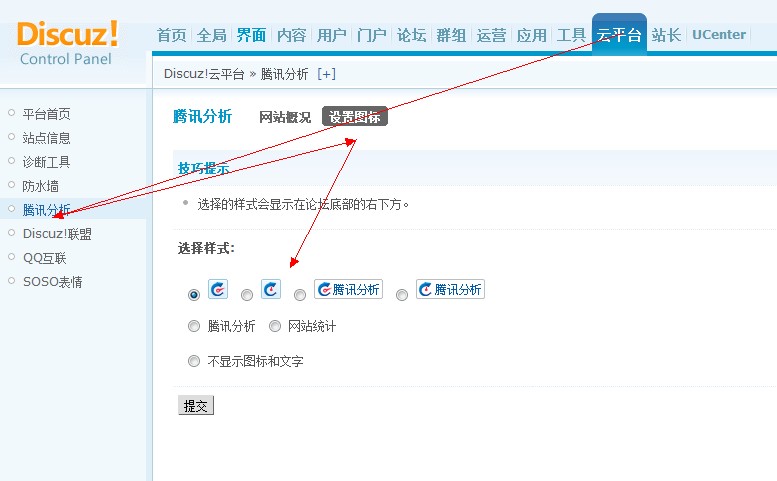The image size is (777, 481).
Task: Go to 平台首页 in sidebar
Action: tap(46, 114)
